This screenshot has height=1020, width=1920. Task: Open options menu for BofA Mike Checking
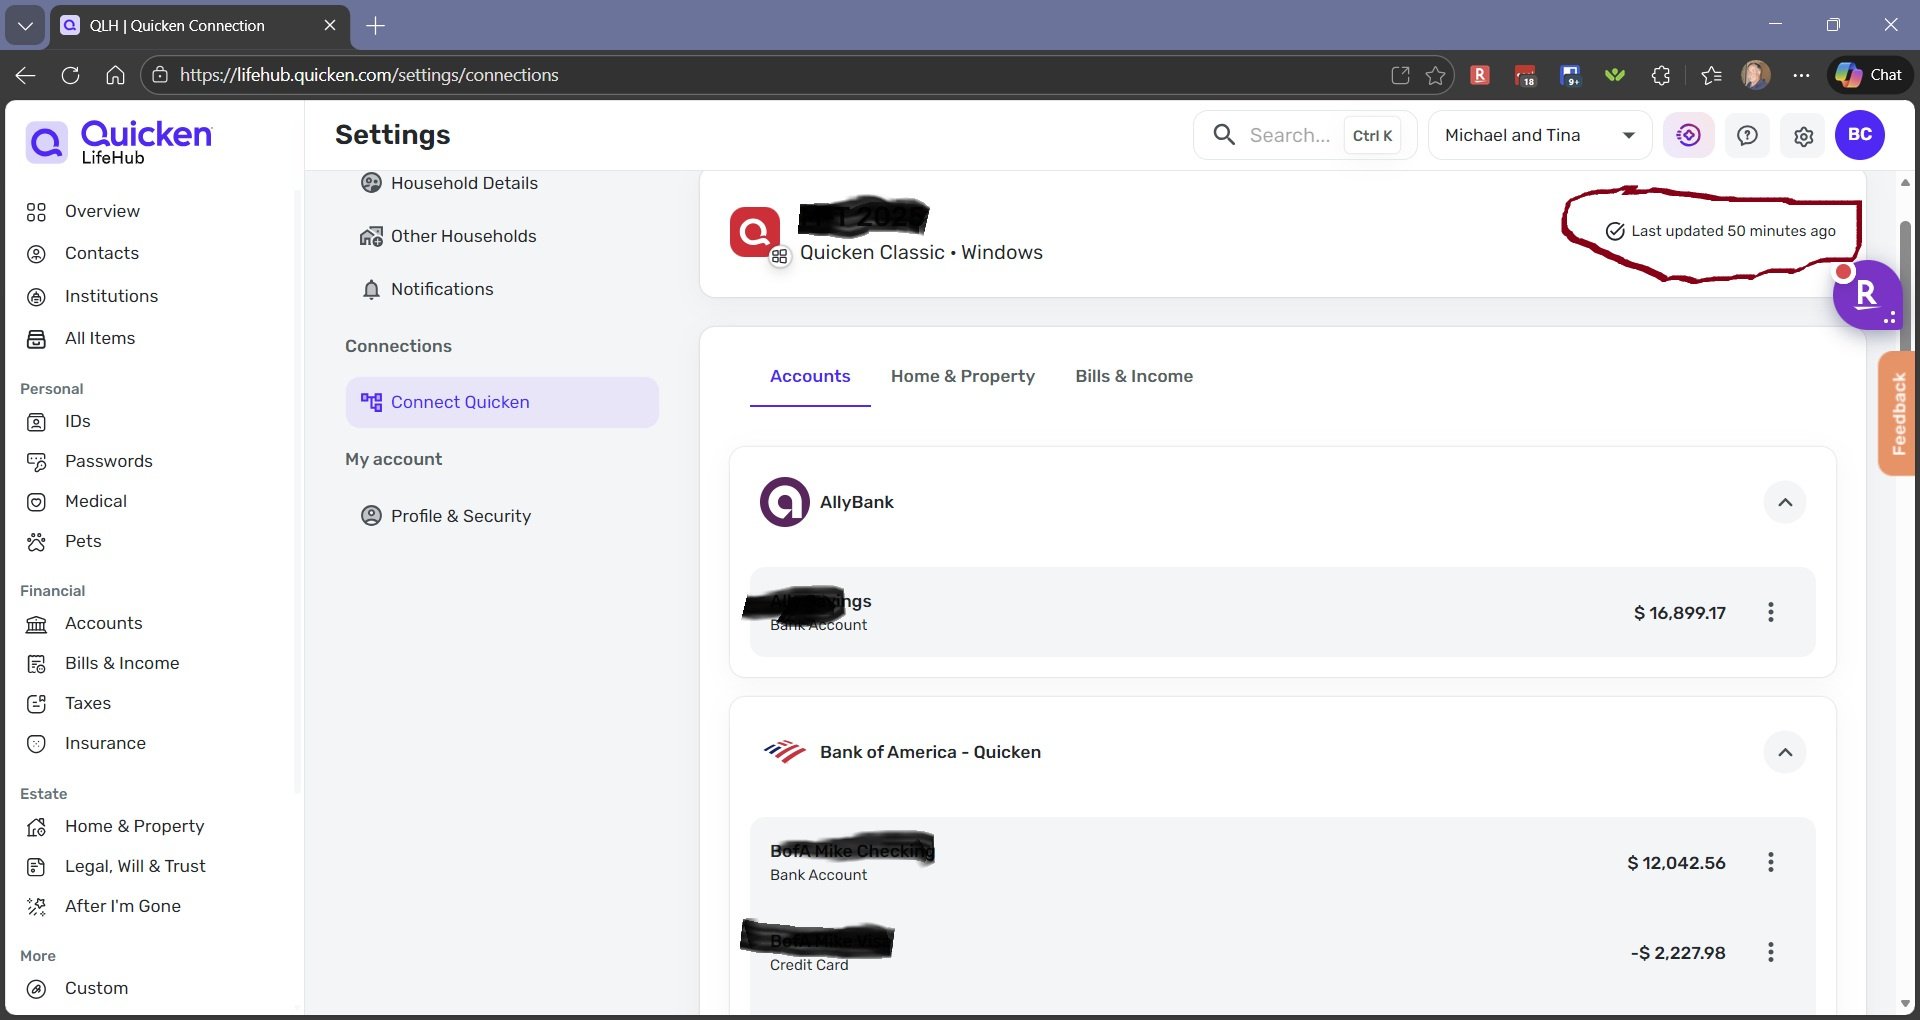1770,862
